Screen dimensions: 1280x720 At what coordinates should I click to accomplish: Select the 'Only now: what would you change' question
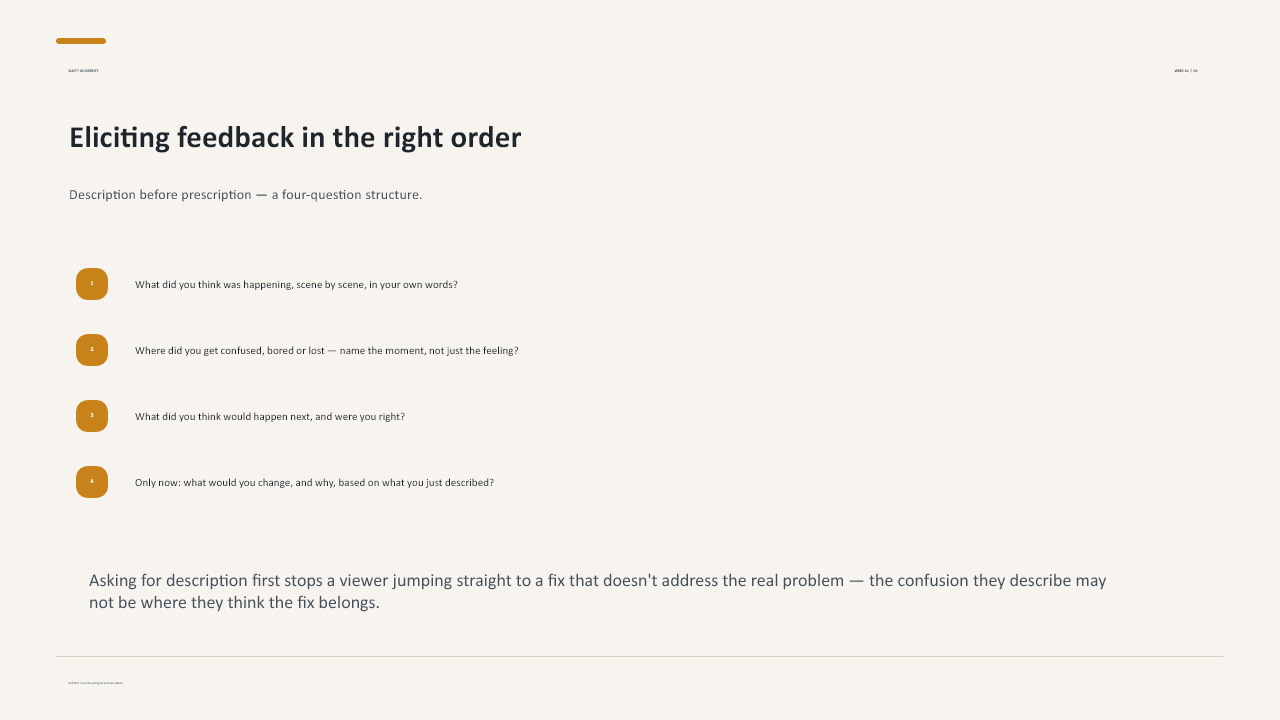coord(314,482)
